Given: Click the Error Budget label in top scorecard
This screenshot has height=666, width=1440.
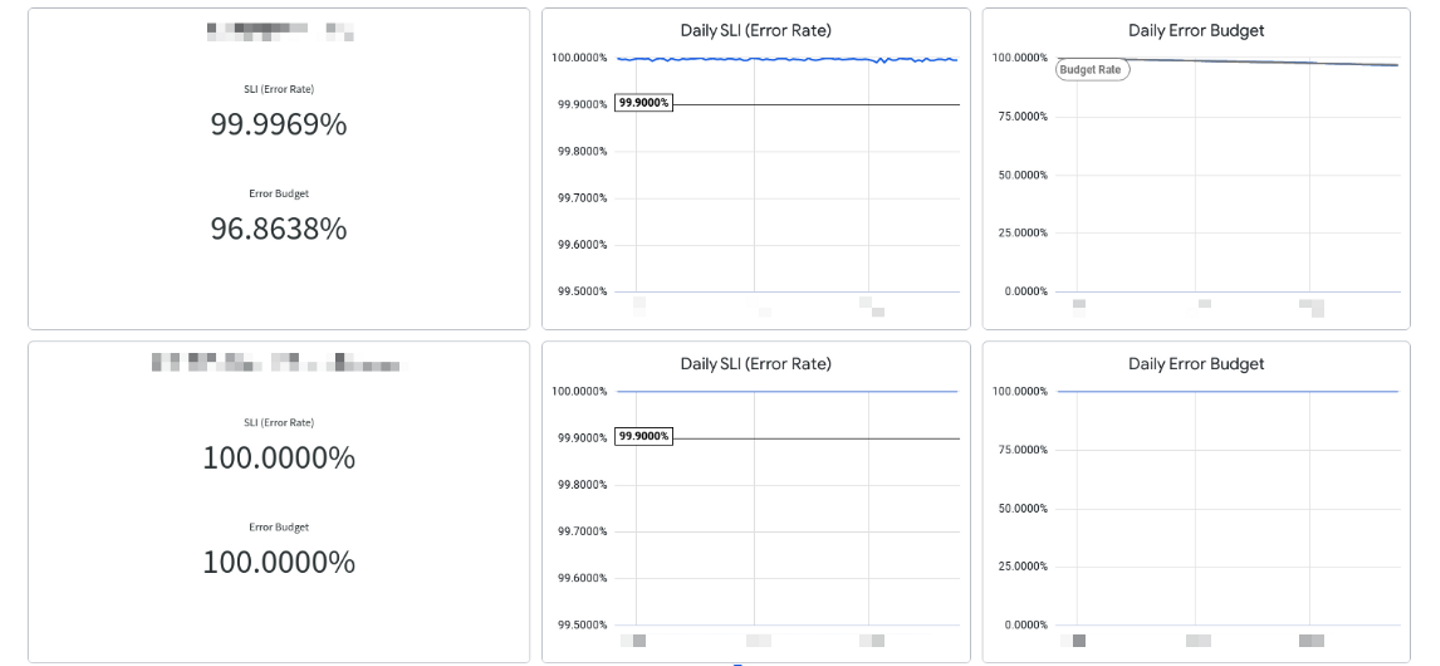Looking at the screenshot, I should point(278,194).
